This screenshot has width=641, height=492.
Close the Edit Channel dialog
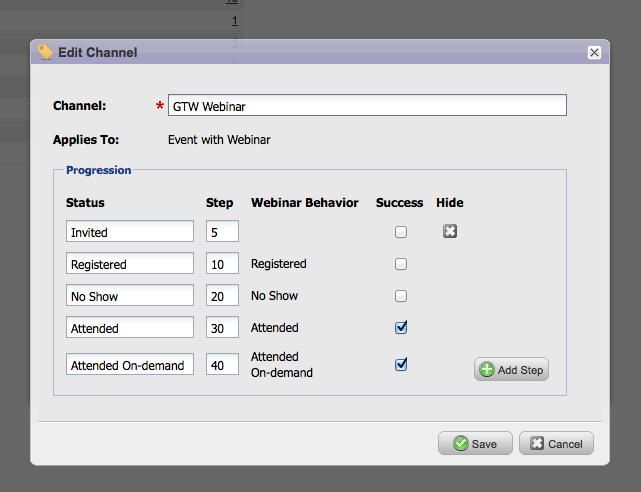pyautogui.click(x=594, y=52)
